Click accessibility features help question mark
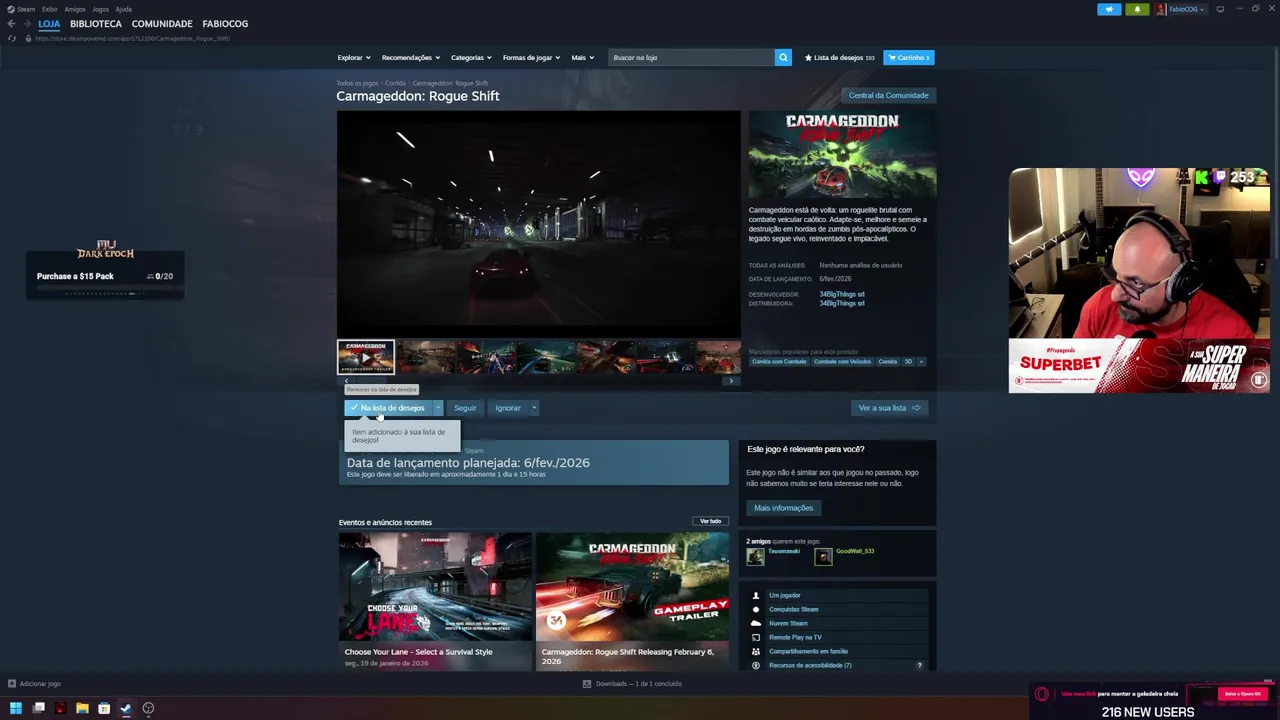This screenshot has width=1280, height=720. tap(920, 665)
